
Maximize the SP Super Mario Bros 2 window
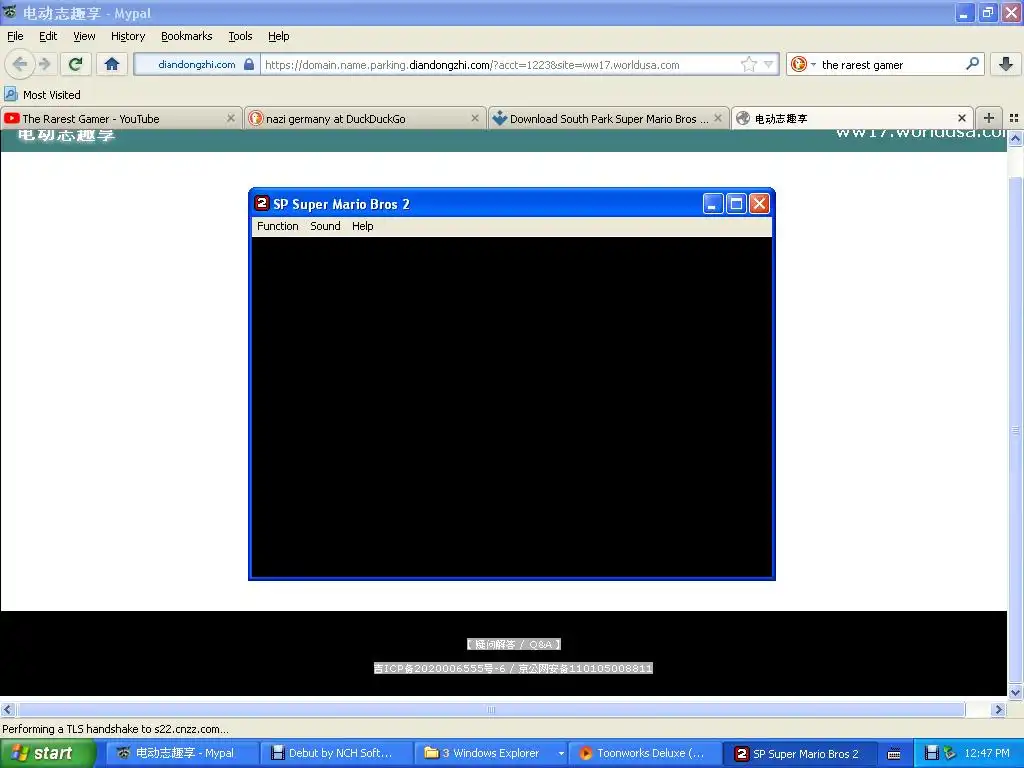pyautogui.click(x=736, y=204)
